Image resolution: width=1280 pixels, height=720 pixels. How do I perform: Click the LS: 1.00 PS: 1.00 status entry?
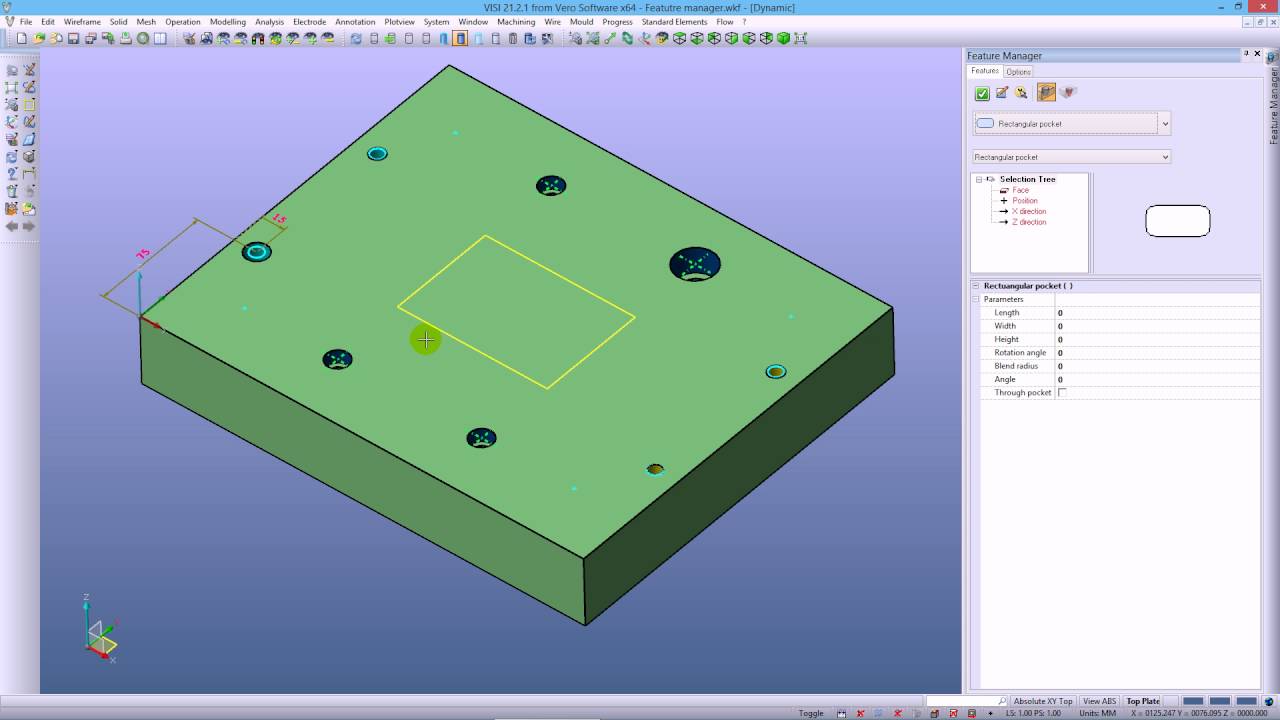(x=1031, y=713)
